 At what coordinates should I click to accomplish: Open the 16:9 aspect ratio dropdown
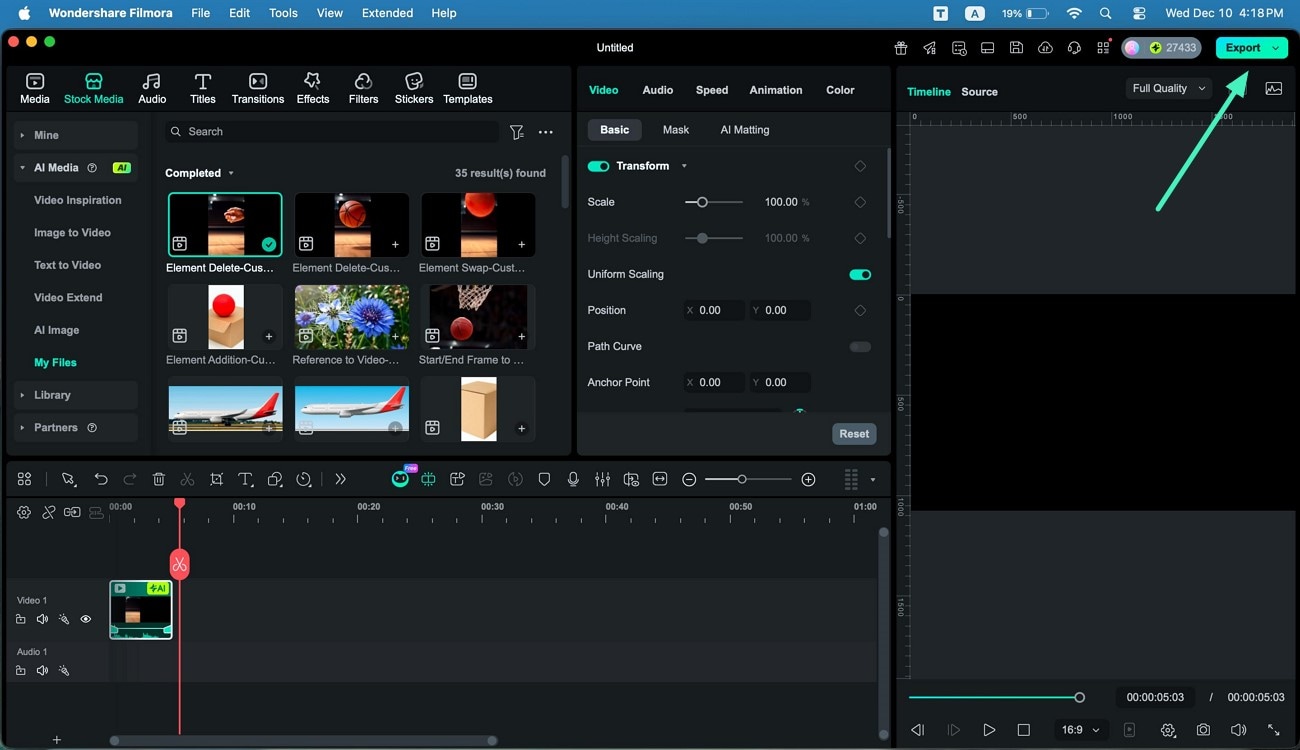(1080, 730)
